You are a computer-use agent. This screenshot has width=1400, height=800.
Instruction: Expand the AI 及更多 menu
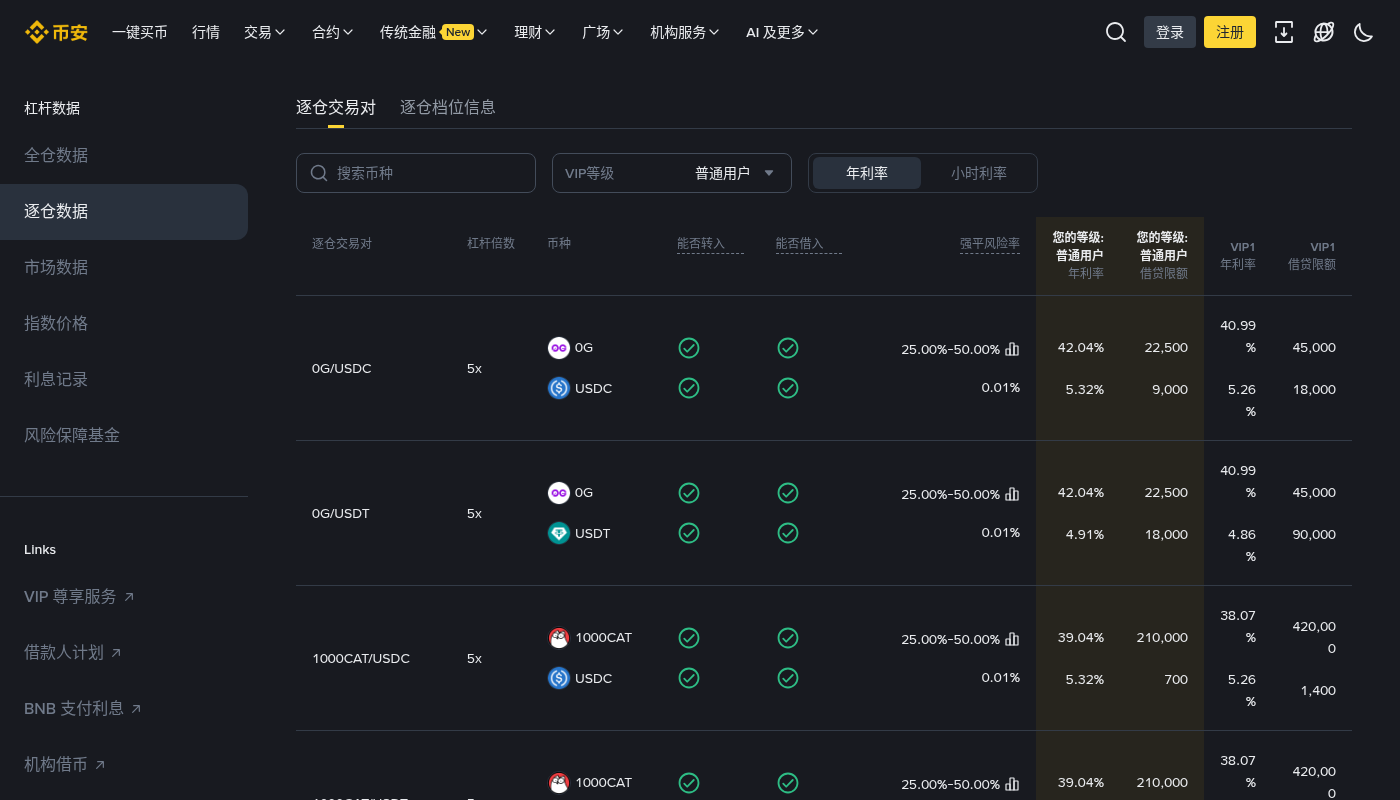click(x=782, y=32)
